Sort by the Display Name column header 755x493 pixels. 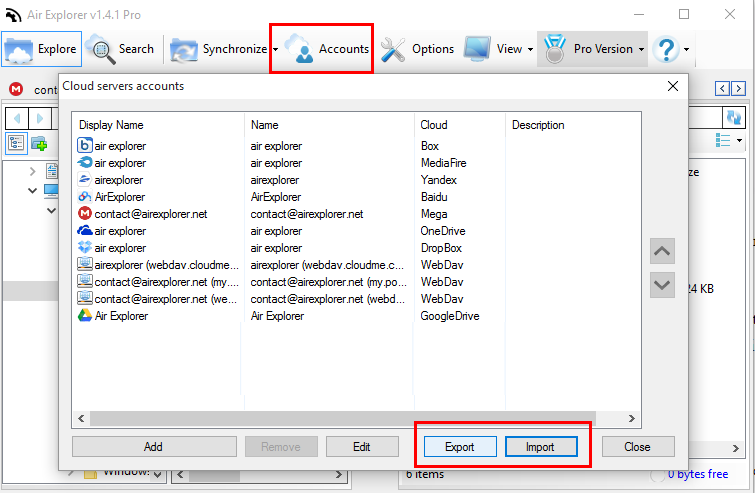click(158, 125)
